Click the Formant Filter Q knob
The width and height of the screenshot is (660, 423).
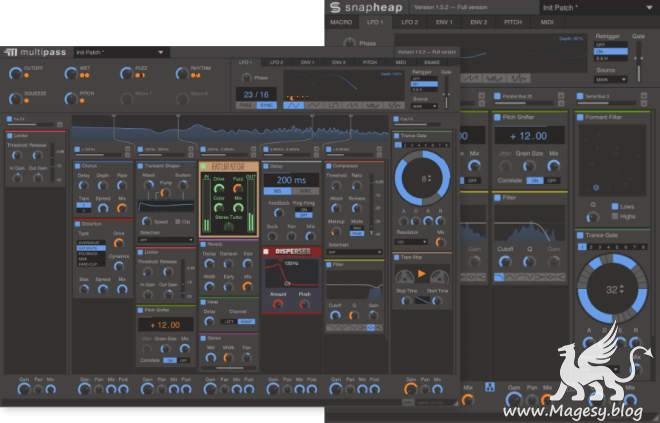pos(593,217)
